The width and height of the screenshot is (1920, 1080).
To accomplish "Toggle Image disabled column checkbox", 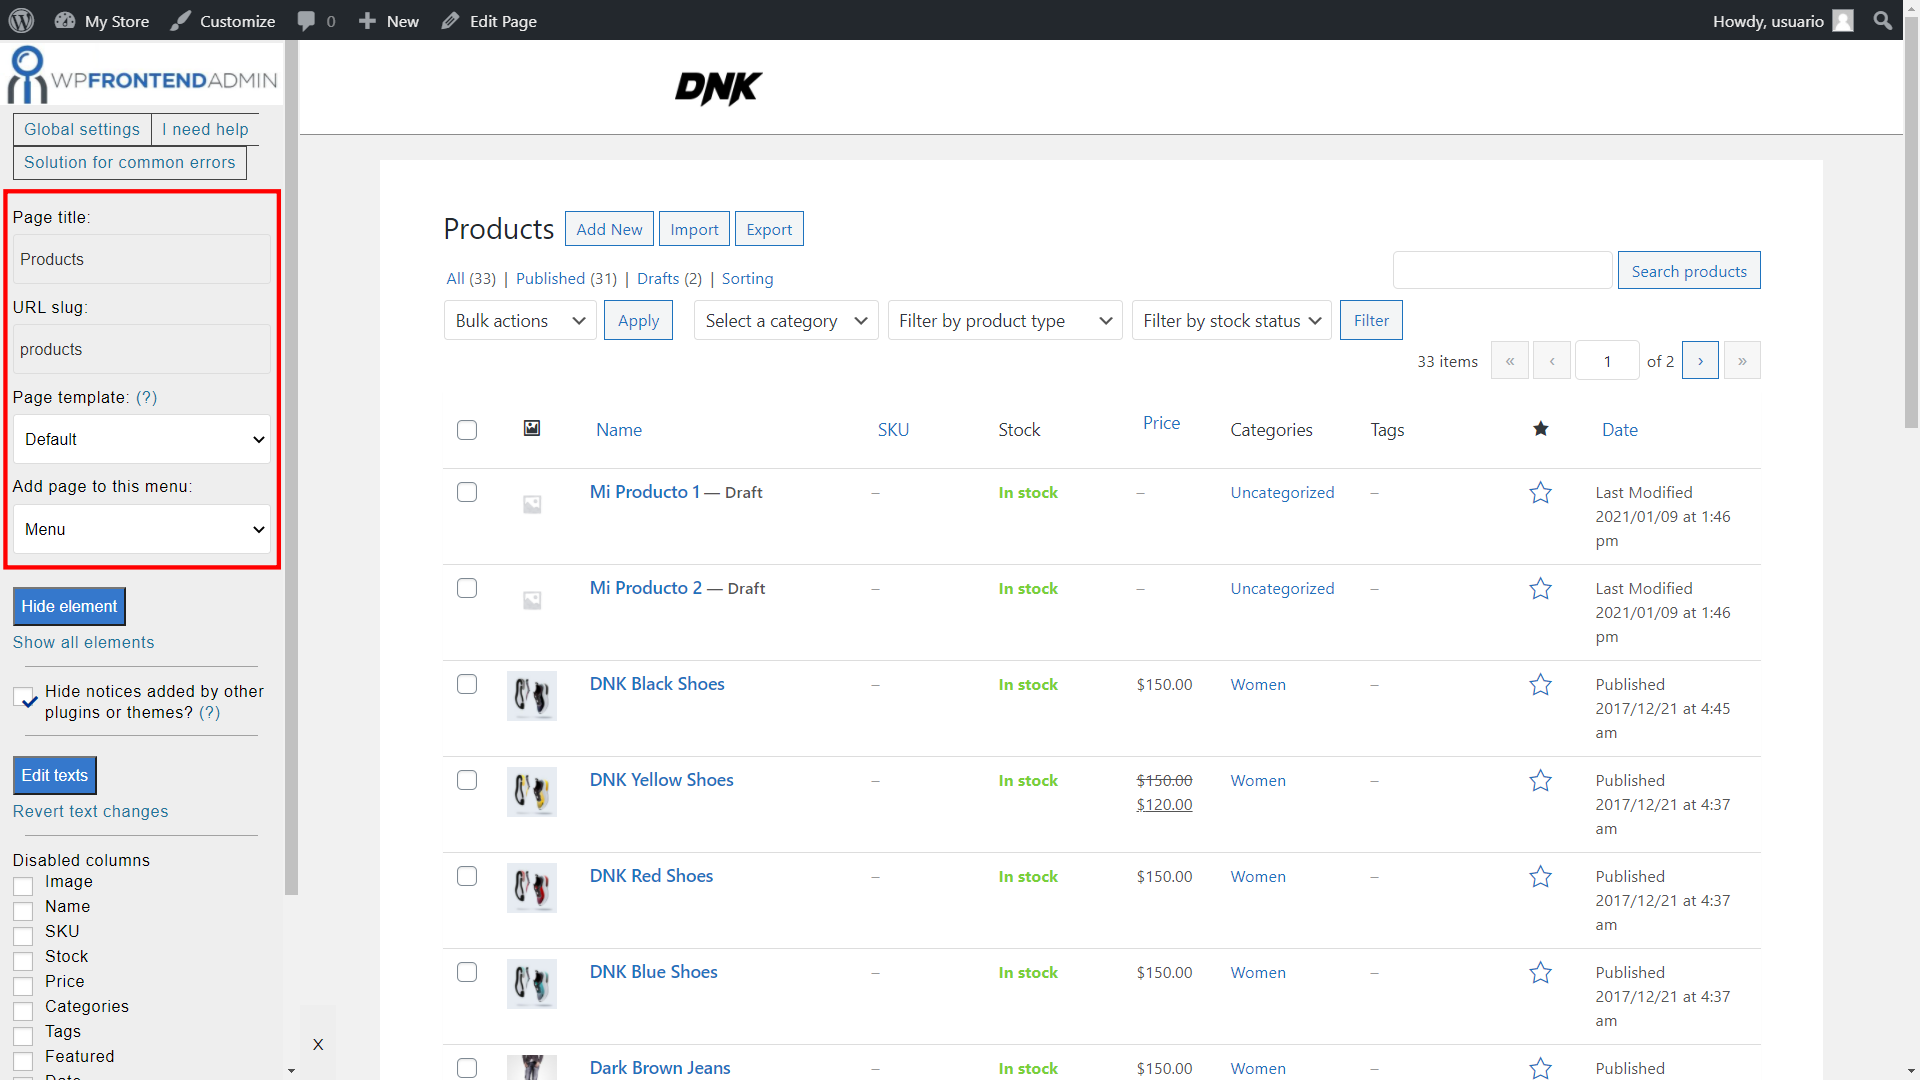I will tap(23, 886).
